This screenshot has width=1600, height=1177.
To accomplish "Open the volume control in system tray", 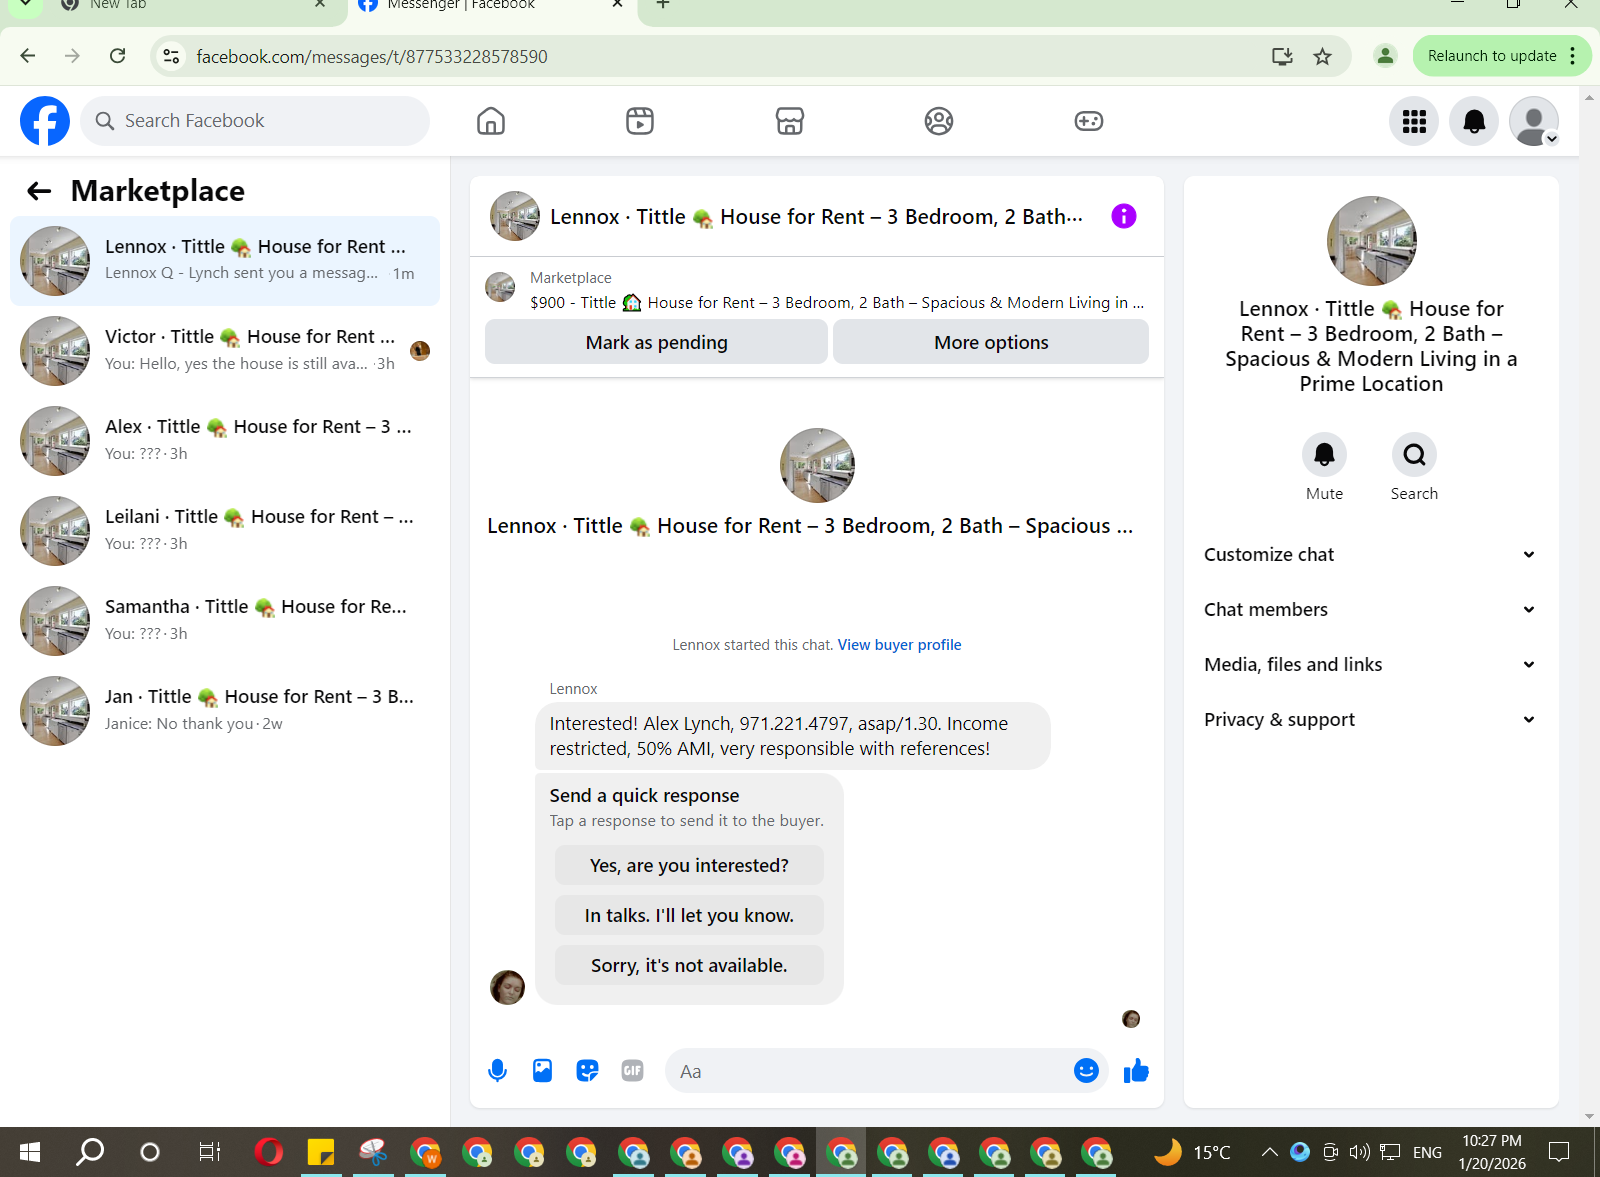I will coord(1359,1152).
